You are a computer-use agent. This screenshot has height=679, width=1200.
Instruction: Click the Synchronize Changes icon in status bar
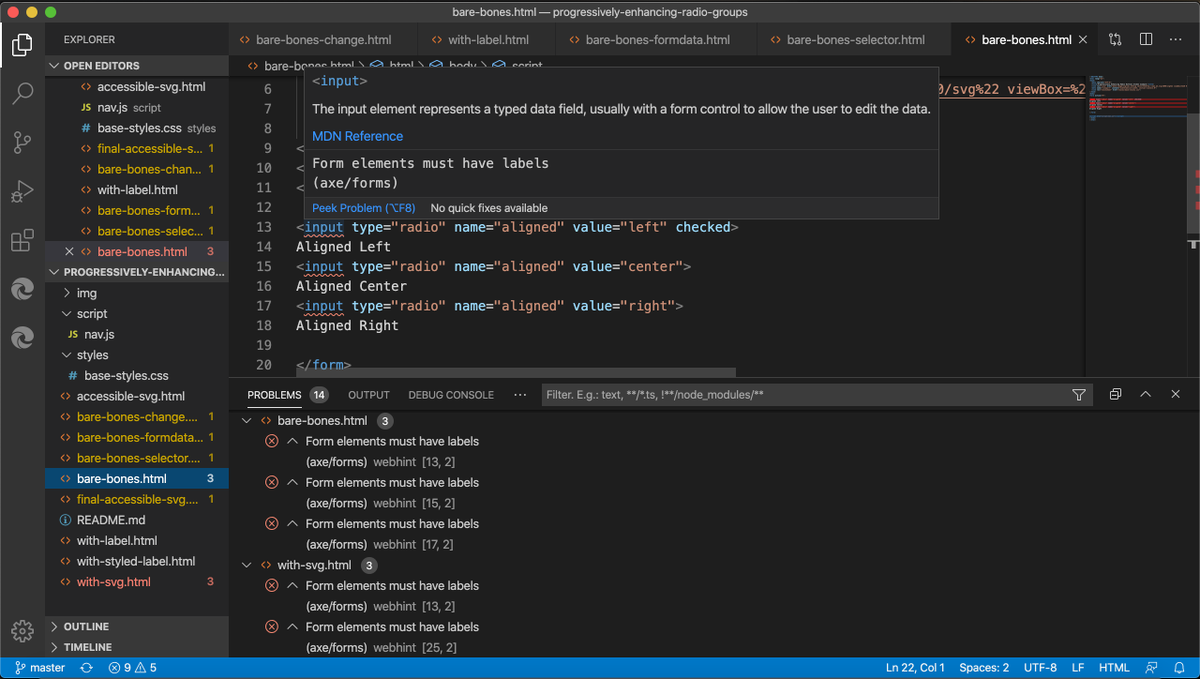[87, 668]
